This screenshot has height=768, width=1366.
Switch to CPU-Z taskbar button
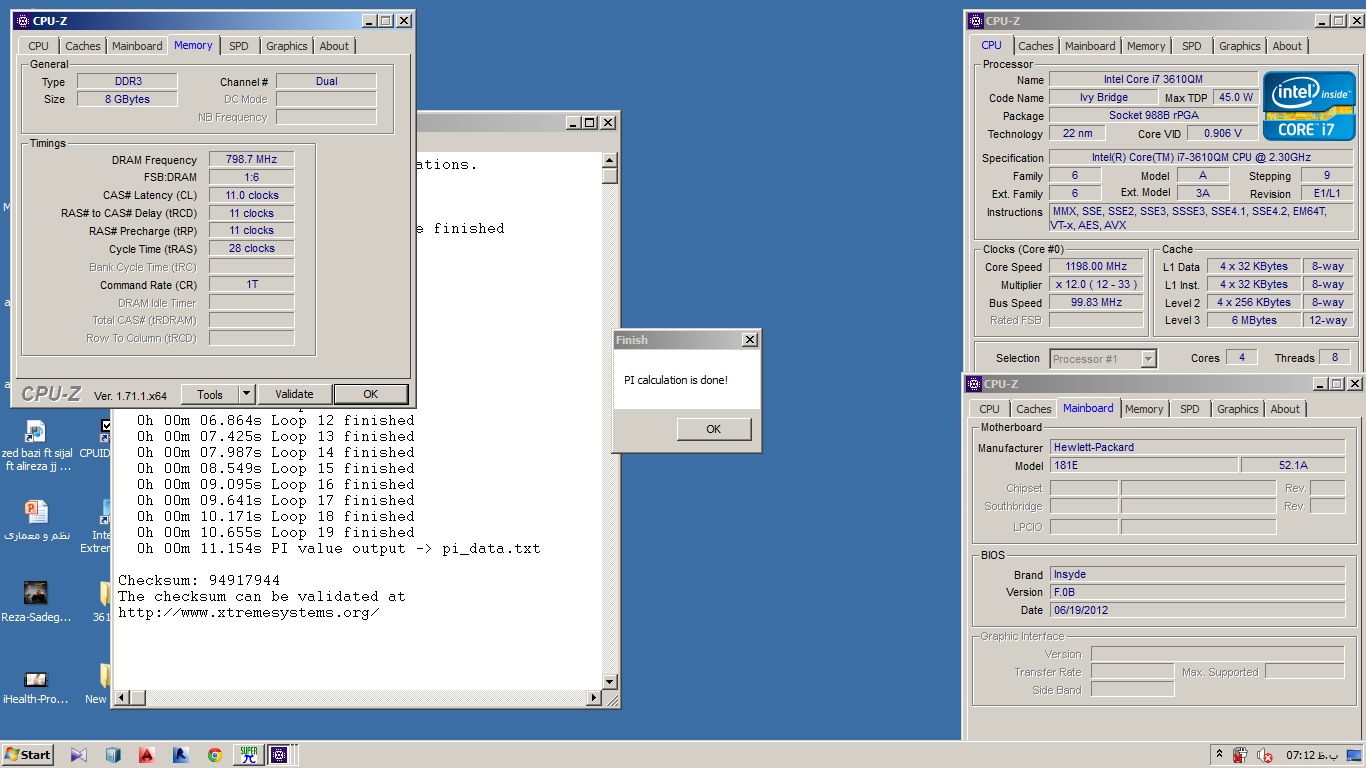(x=279, y=755)
